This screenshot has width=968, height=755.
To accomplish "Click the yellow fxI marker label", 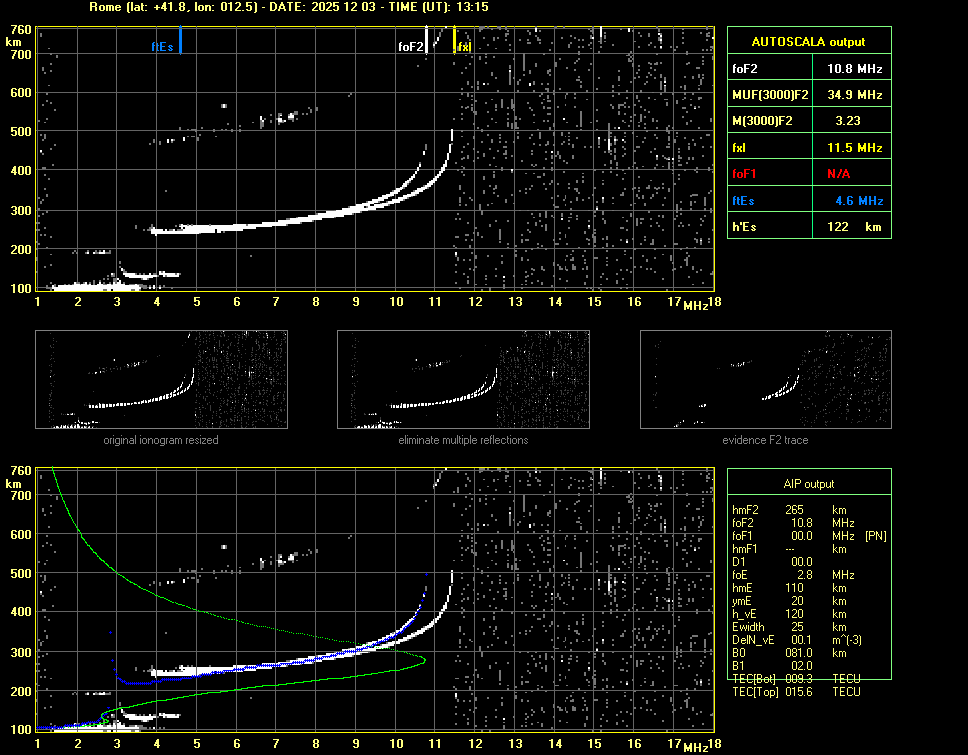I will (x=464, y=46).
